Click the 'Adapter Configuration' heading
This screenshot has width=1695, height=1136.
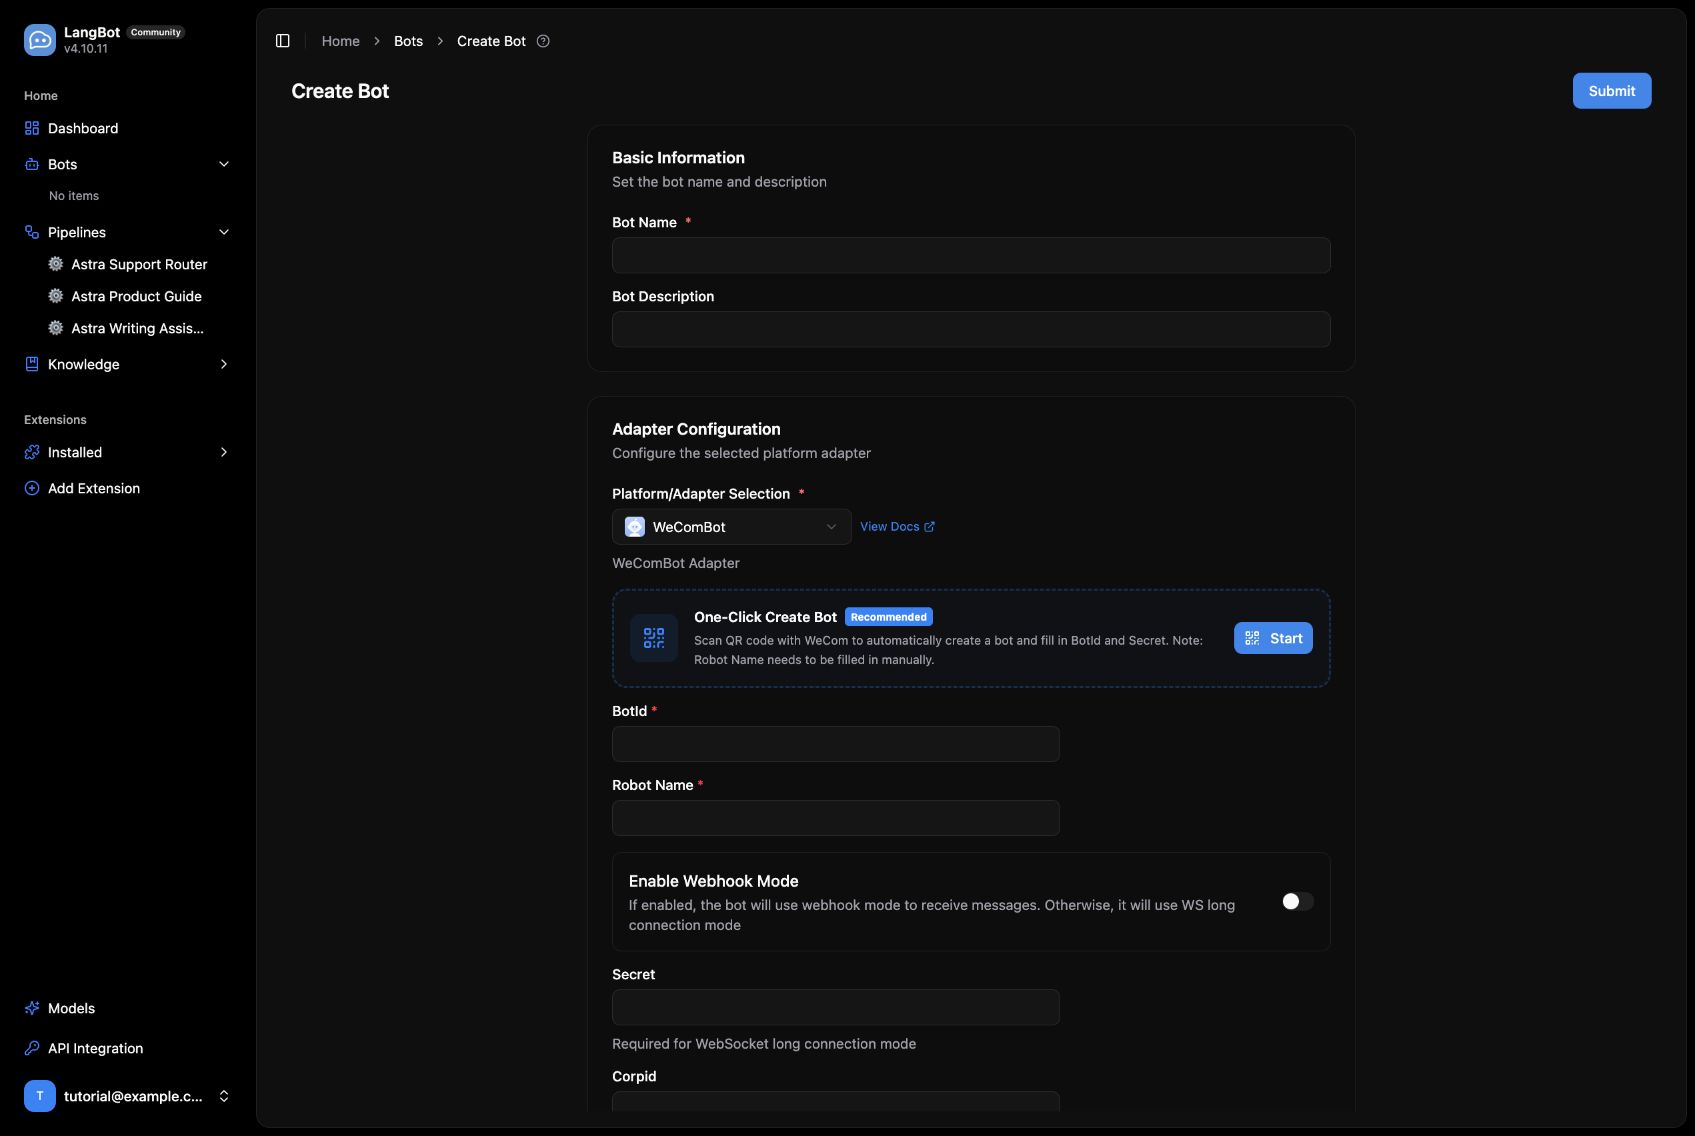point(696,429)
